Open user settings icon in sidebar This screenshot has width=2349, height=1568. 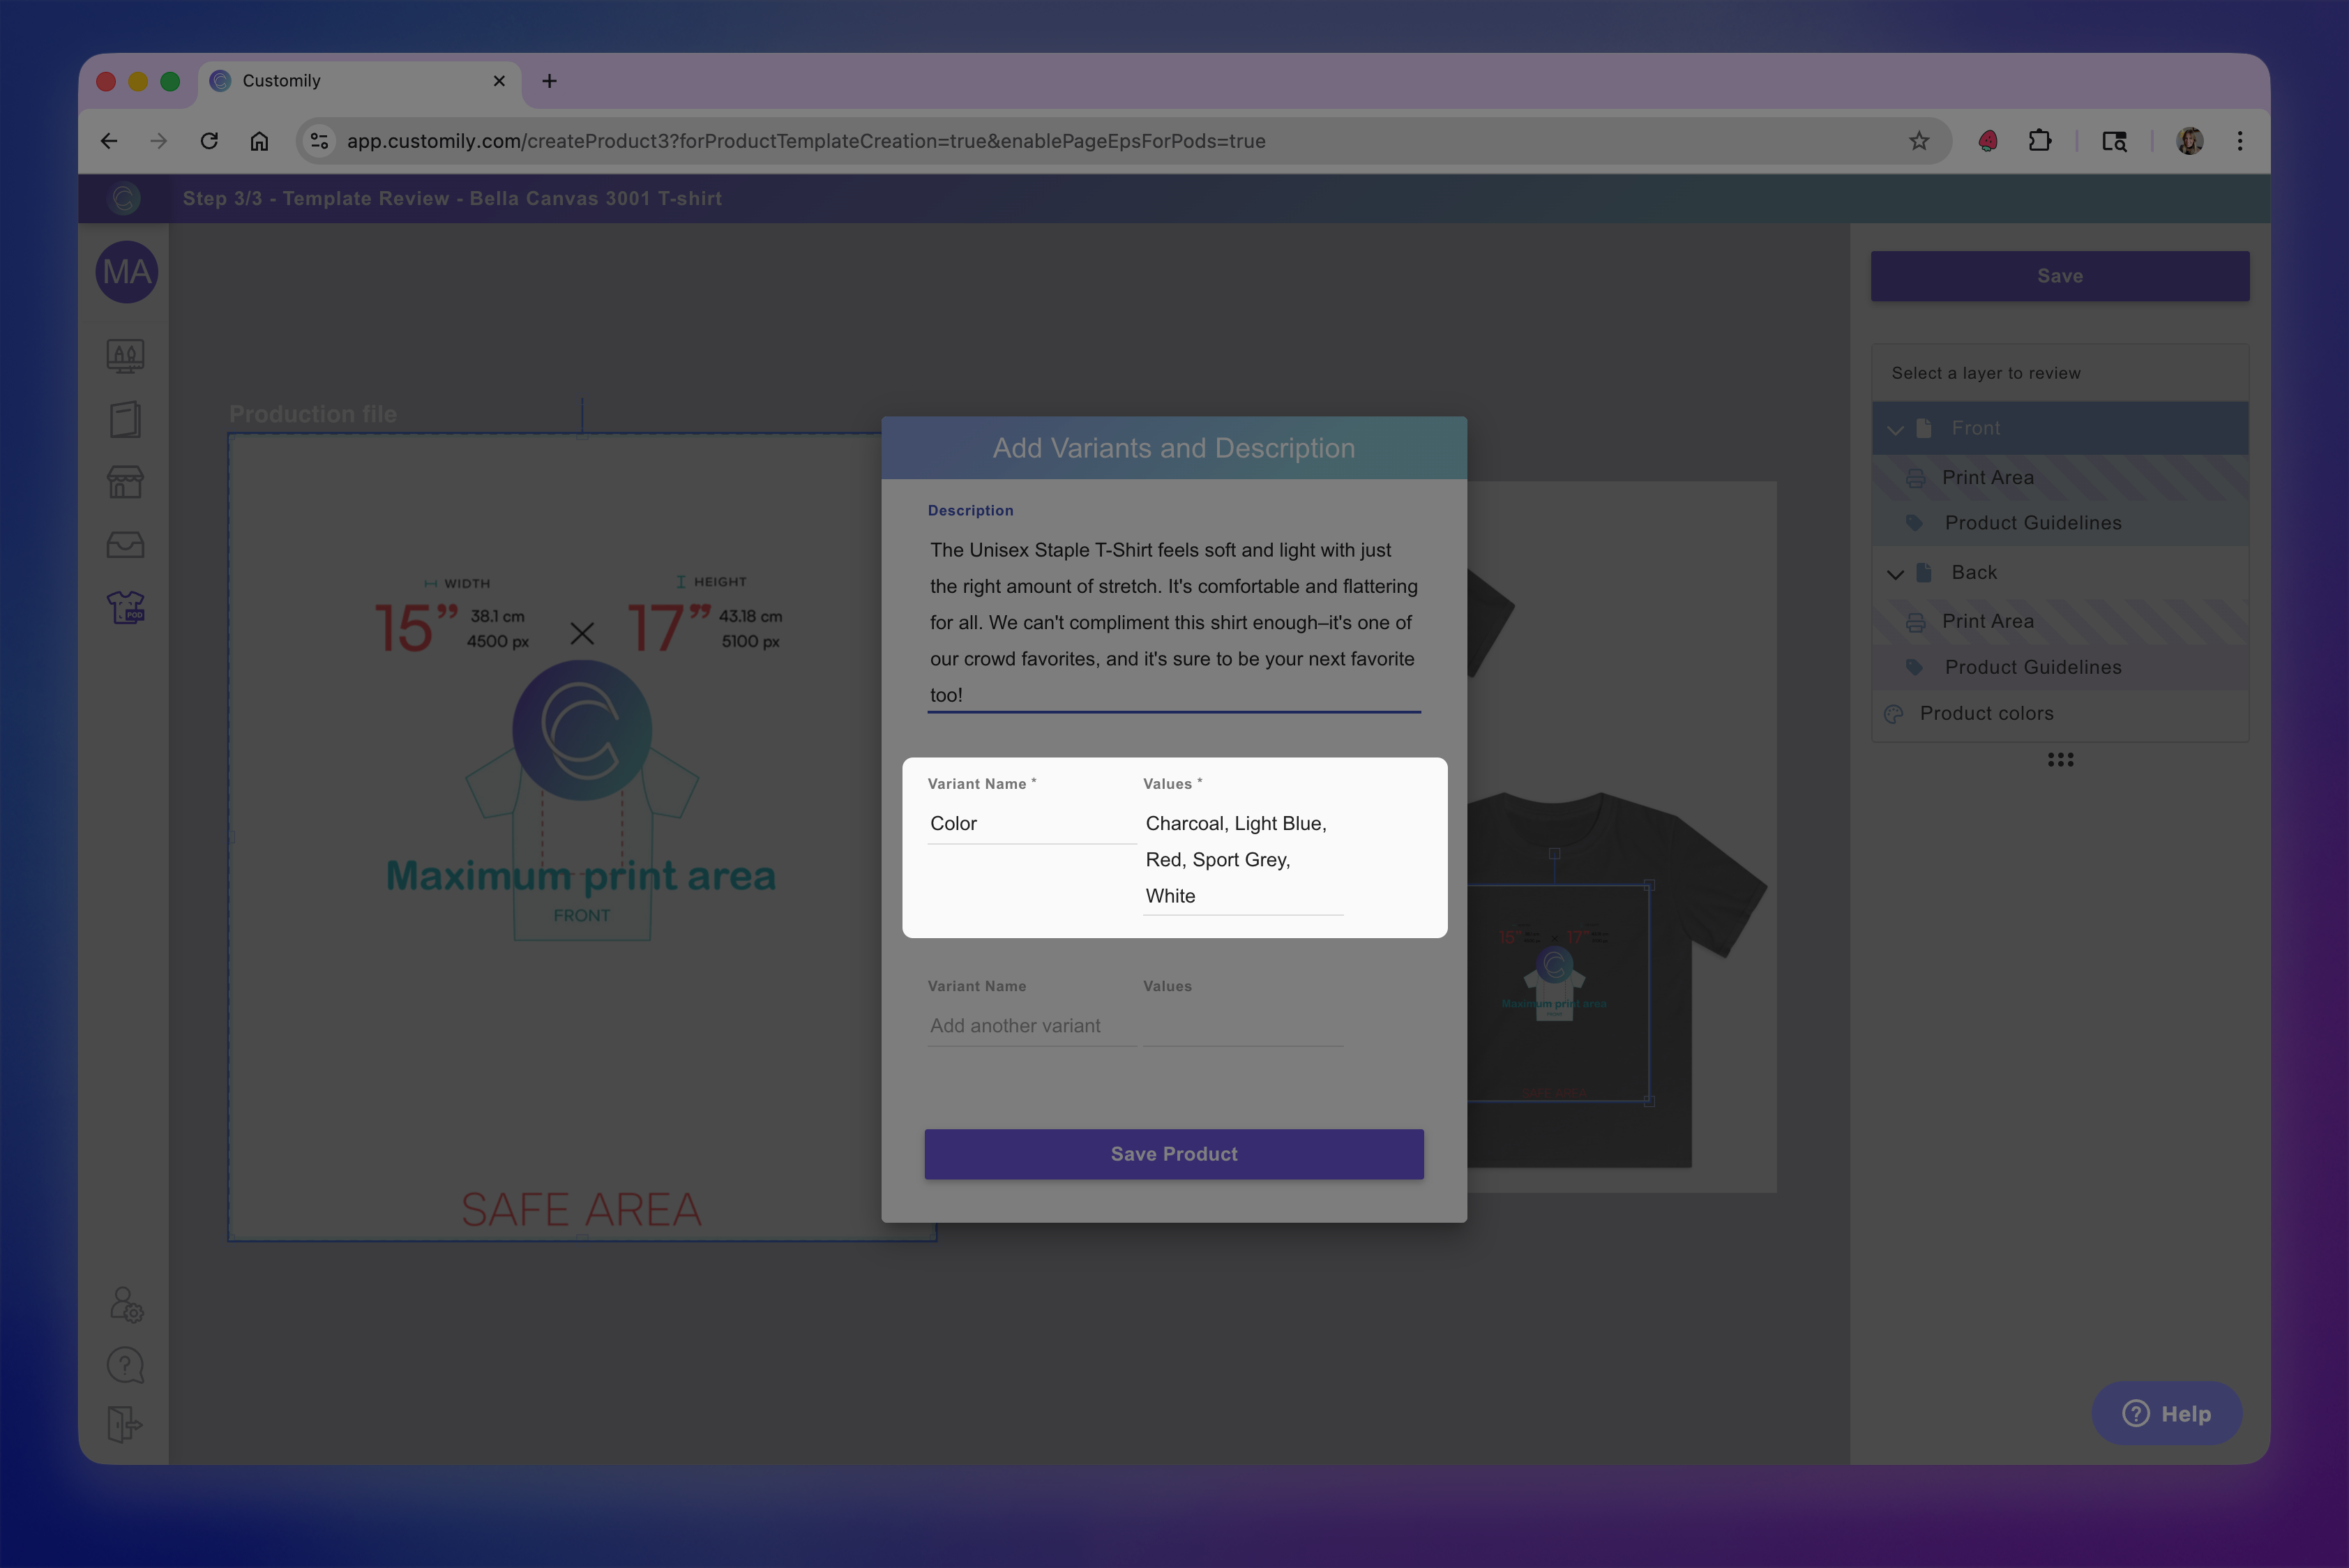tap(126, 1304)
